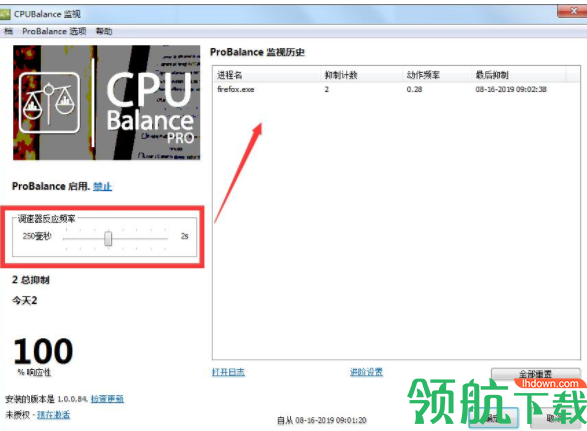The height and width of the screenshot is (431, 587).
Task: Sort by the 进程名 column header
Action: (267, 75)
